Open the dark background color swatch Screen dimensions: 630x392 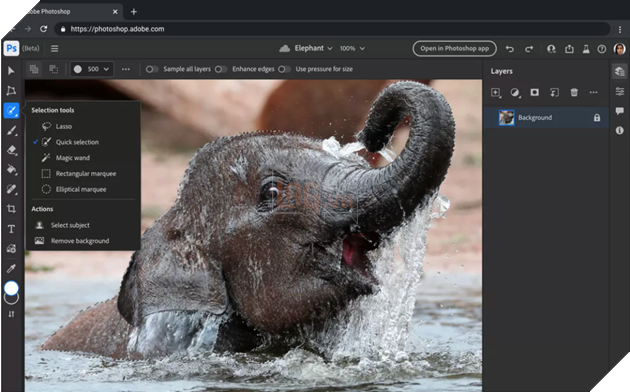[11, 299]
